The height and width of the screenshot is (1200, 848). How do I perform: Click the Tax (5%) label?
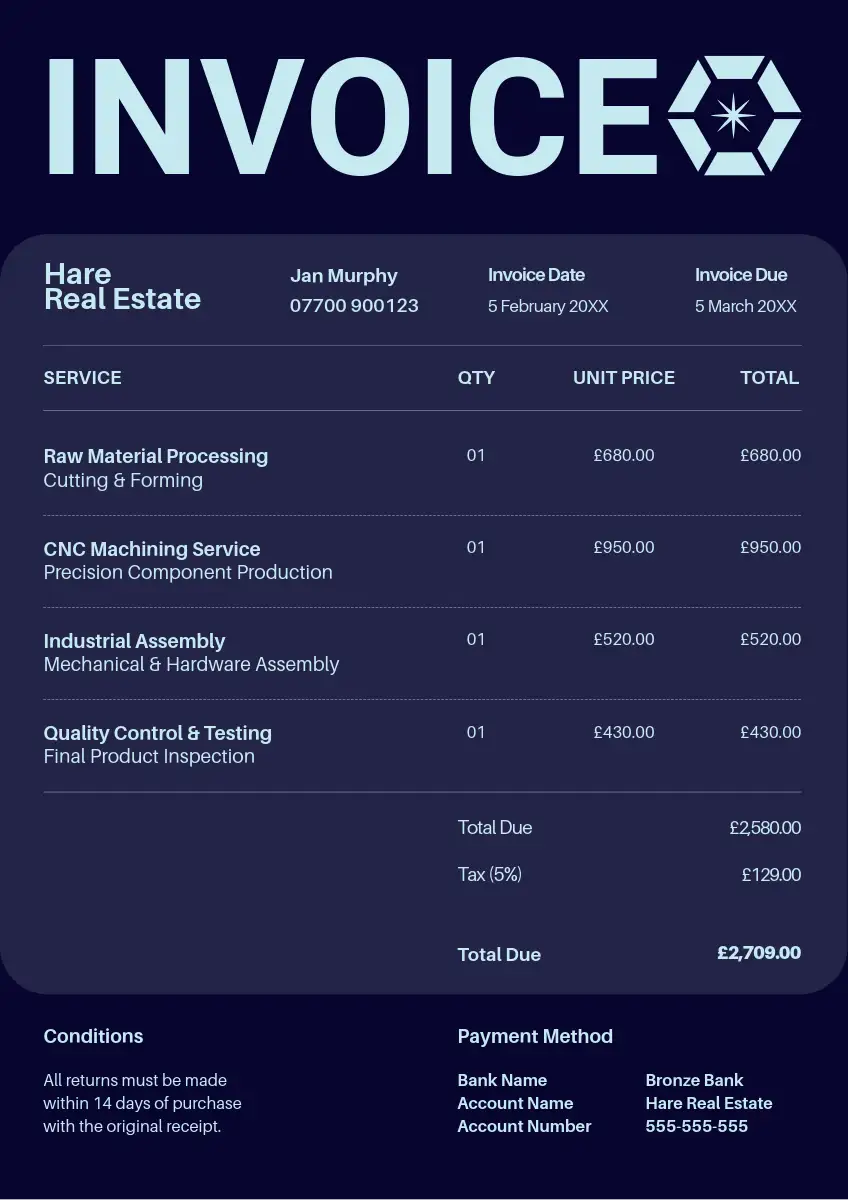click(490, 875)
